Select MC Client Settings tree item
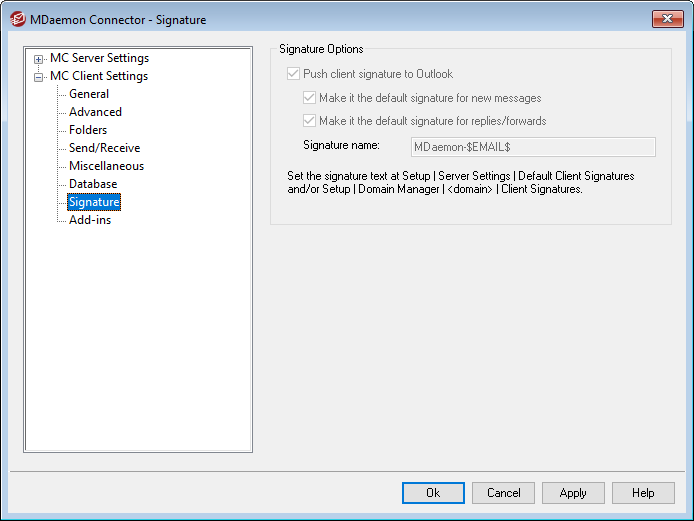The height and width of the screenshot is (521, 694). click(x=98, y=76)
